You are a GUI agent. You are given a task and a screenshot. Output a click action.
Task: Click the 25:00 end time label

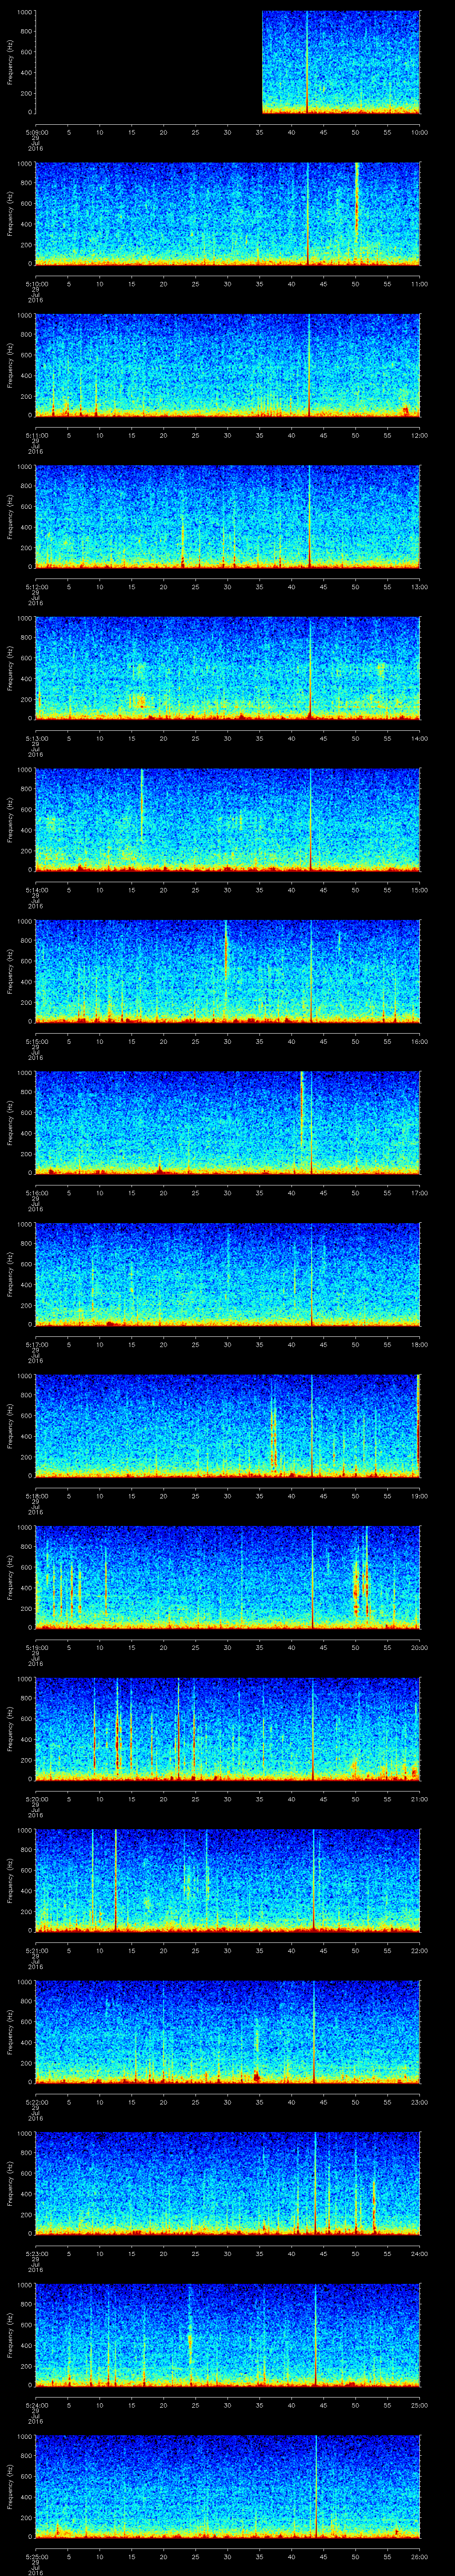coord(419,2405)
